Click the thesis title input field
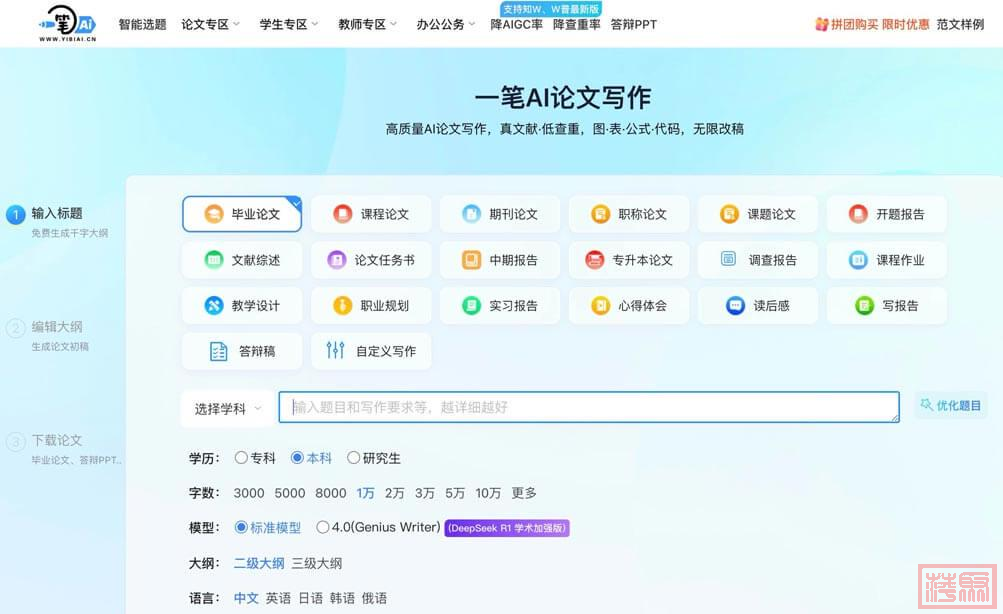 point(588,407)
